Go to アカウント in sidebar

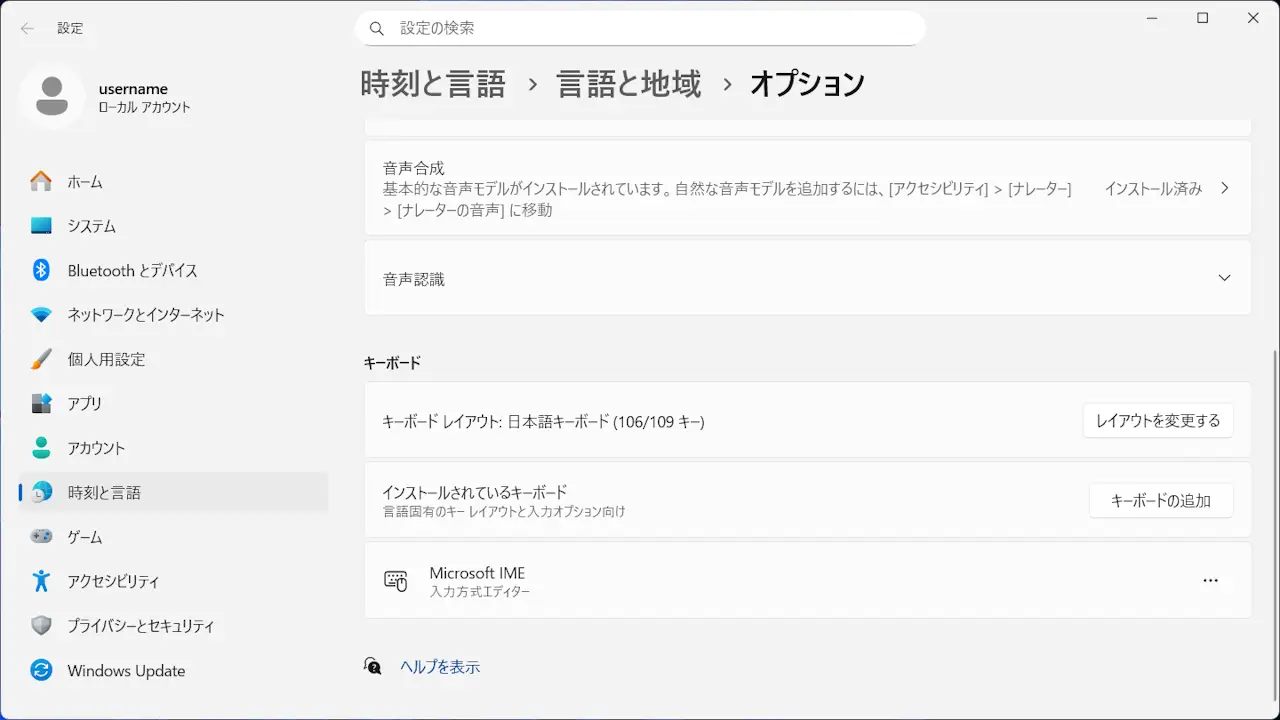tap(96, 448)
